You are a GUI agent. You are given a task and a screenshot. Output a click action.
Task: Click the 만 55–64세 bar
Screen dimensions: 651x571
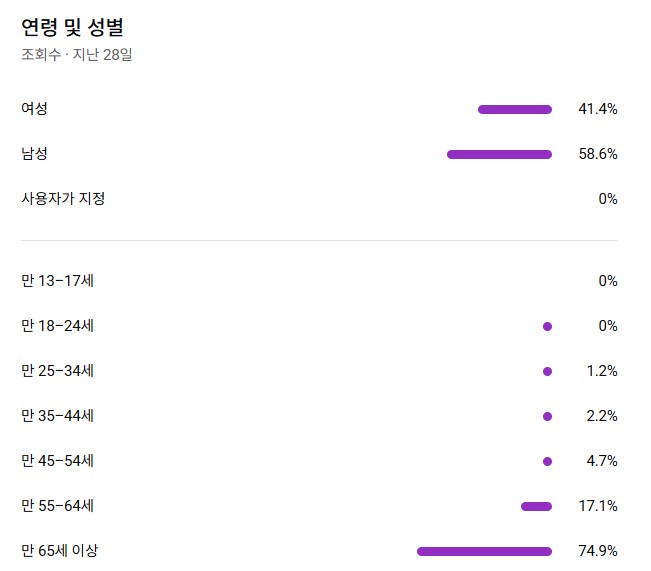(536, 506)
